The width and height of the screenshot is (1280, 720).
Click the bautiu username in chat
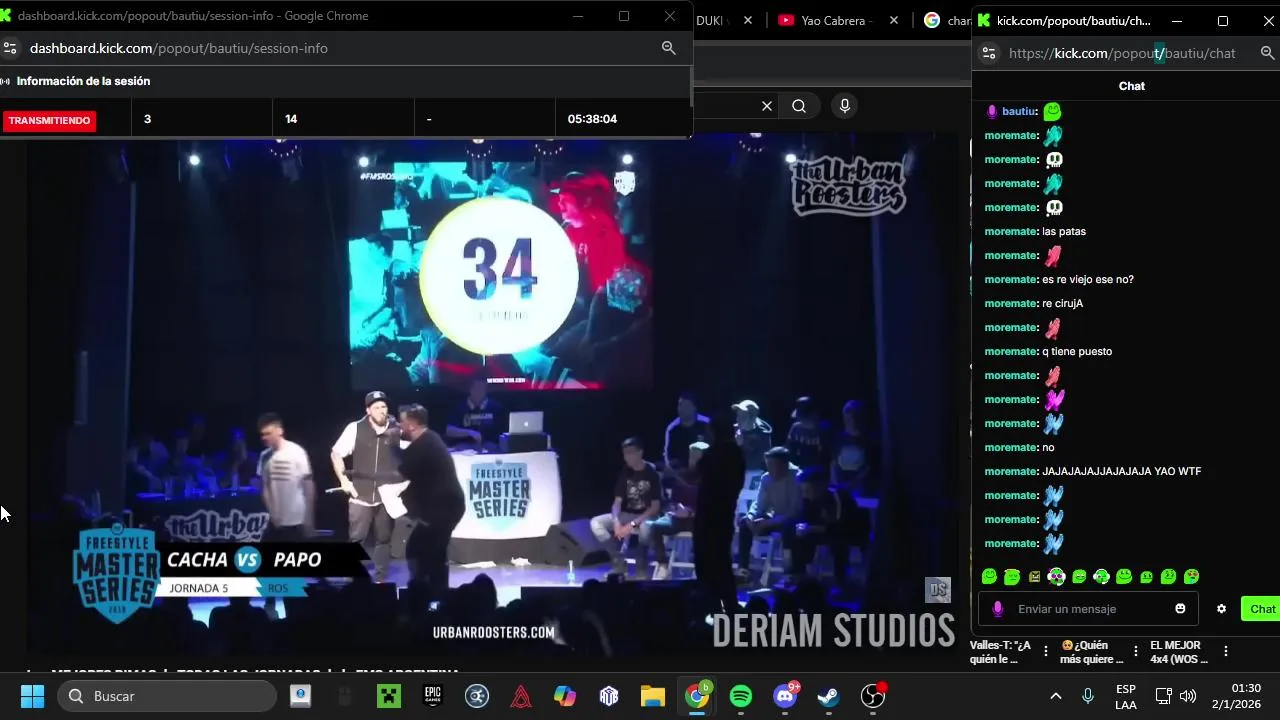[1019, 112]
